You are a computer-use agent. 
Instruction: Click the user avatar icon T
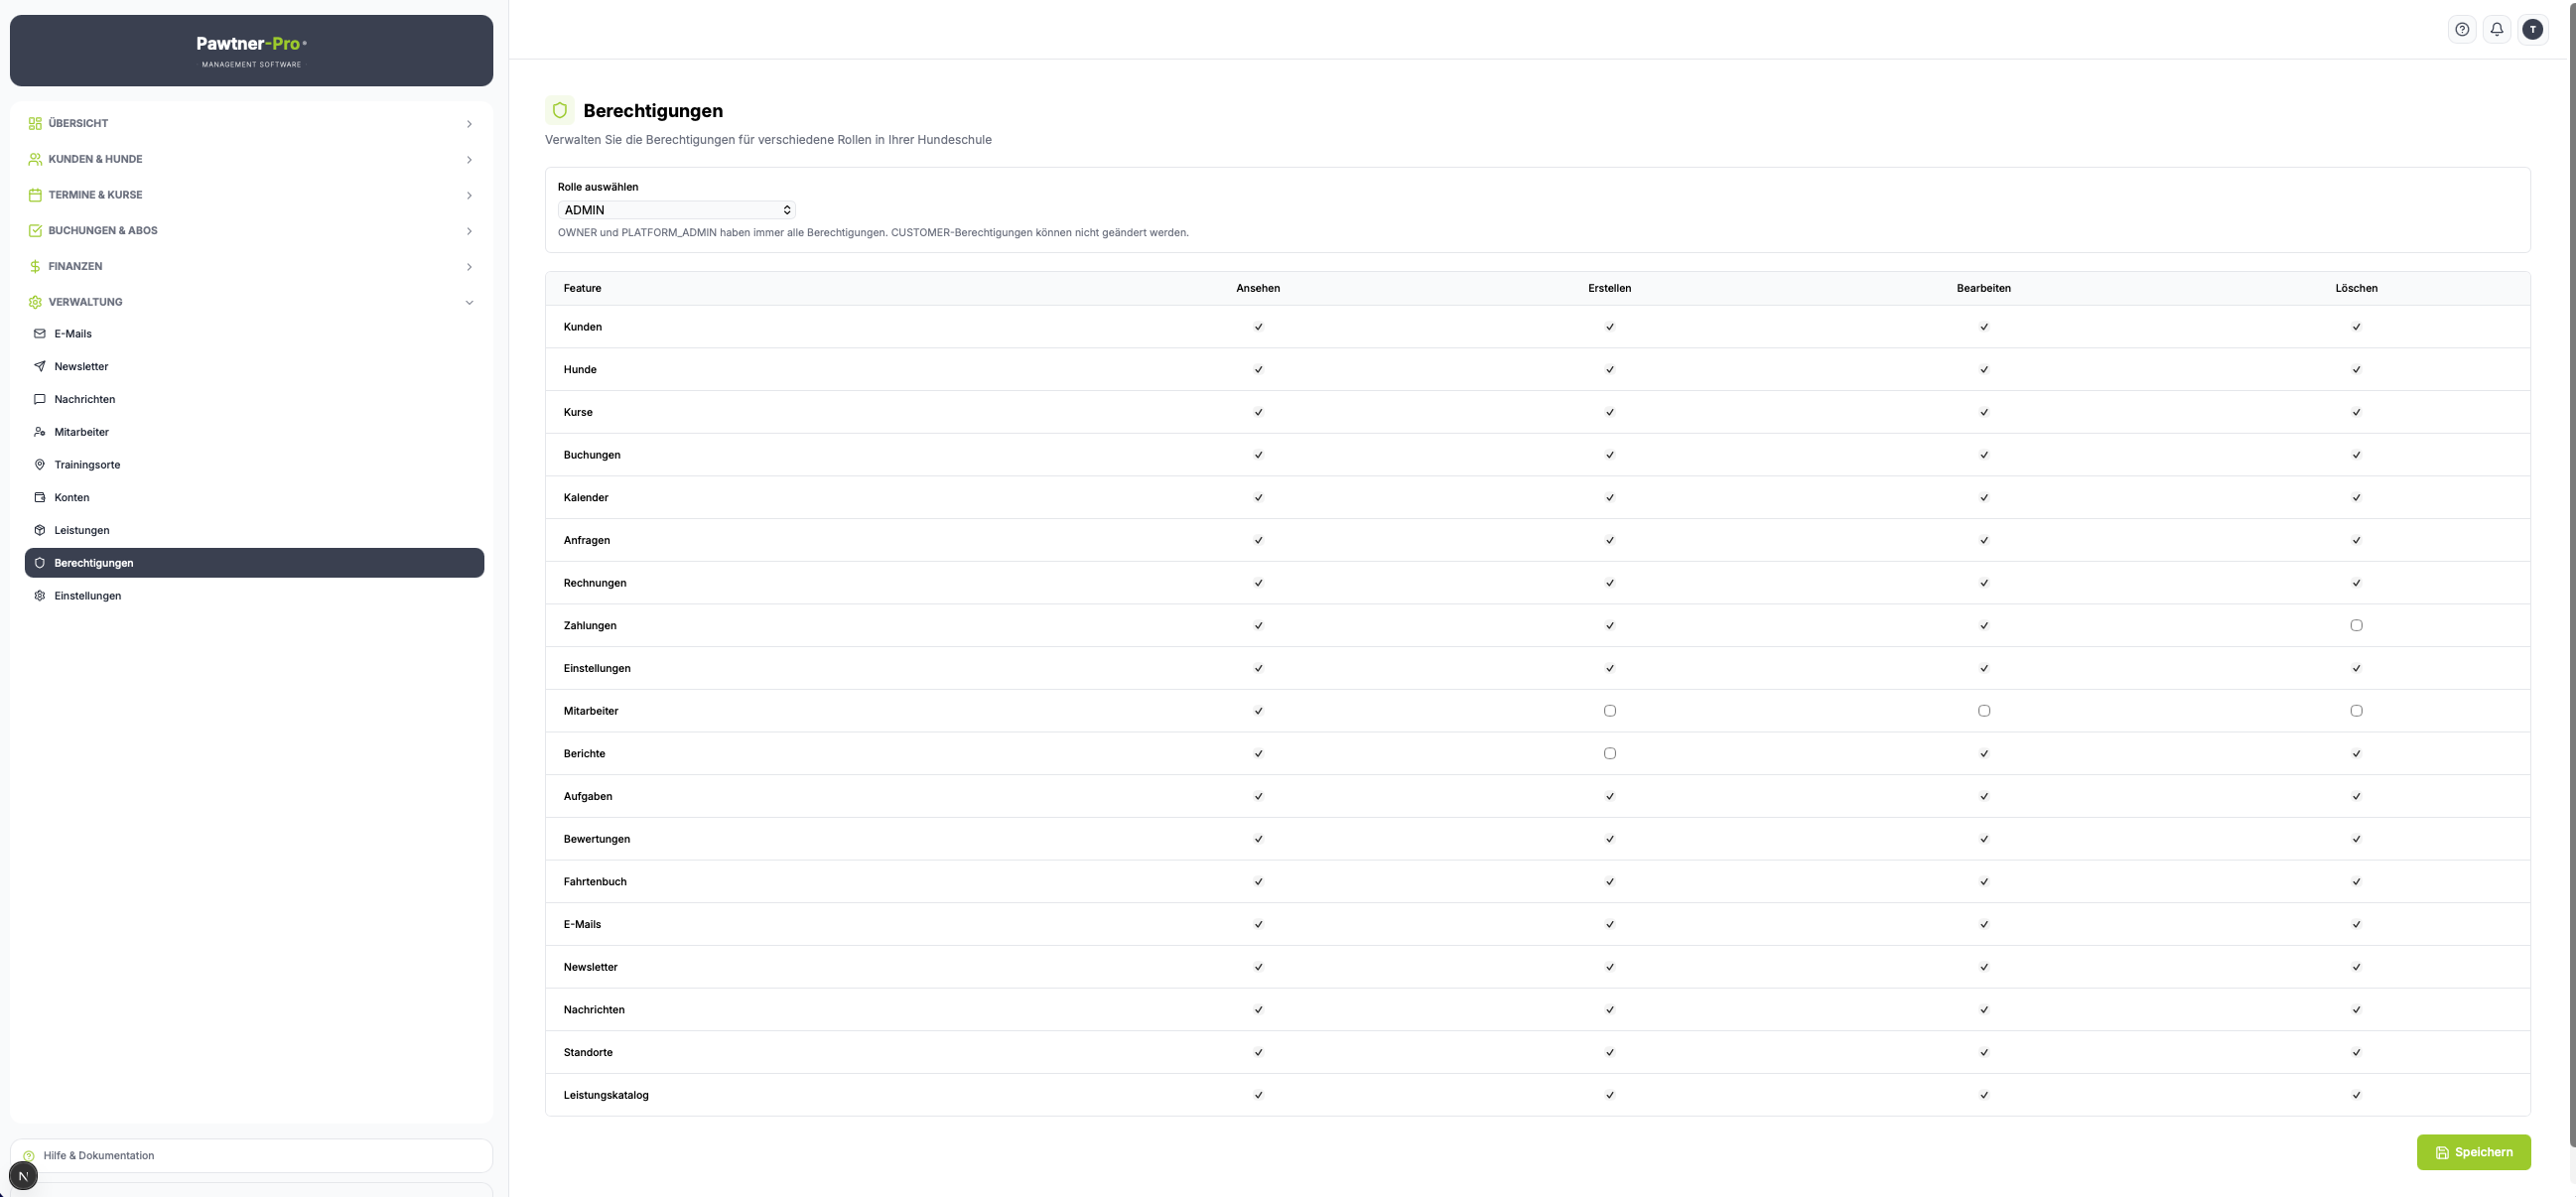pos(2532,29)
